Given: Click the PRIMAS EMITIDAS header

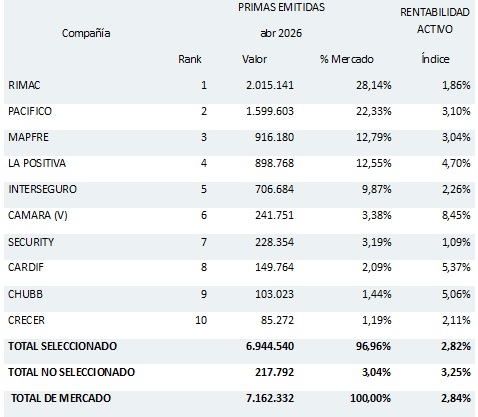Looking at the screenshot, I should [281, 7].
